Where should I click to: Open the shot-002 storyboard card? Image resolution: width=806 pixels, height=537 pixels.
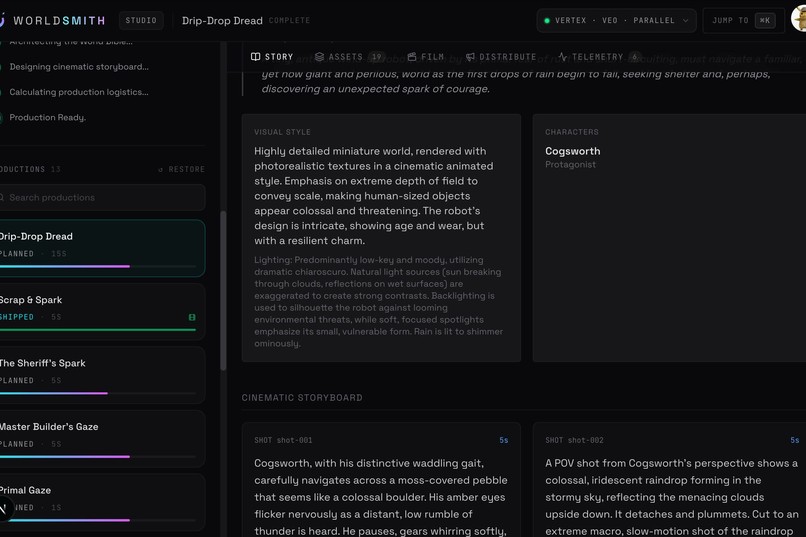[x=669, y=479]
